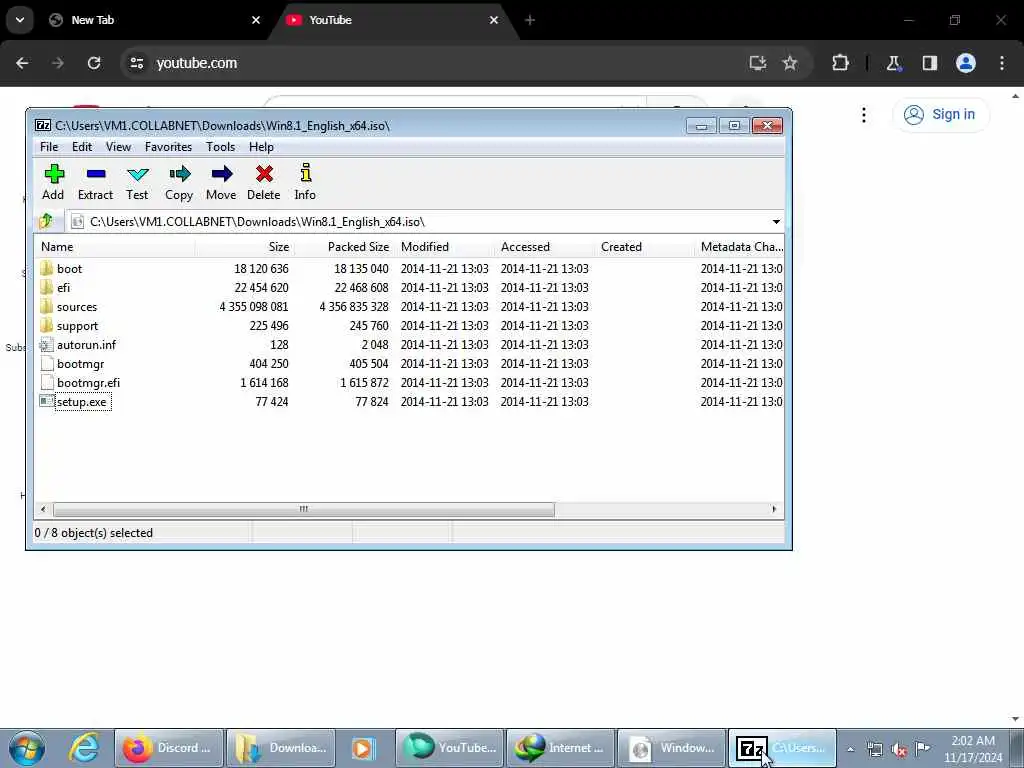Image resolution: width=1024 pixels, height=768 pixels.
Task: Open Chrome side panel icon
Action: [x=930, y=63]
